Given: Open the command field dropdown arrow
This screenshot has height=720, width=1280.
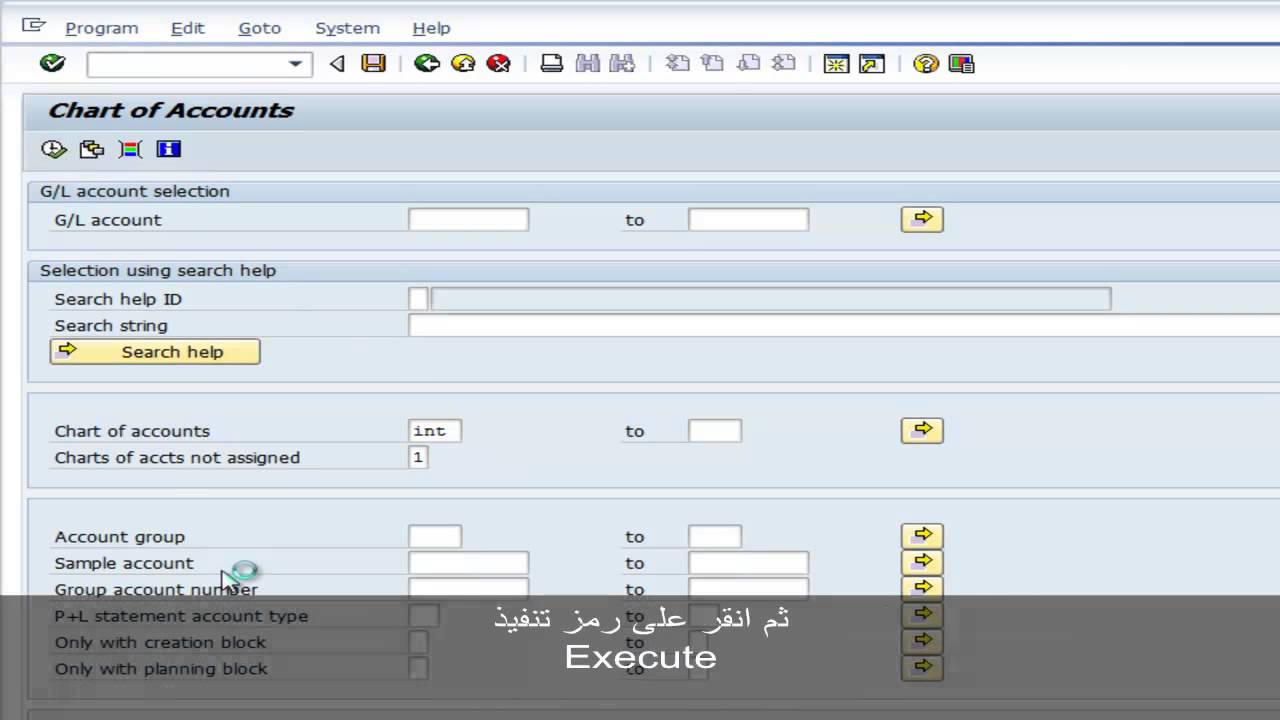Looking at the screenshot, I should [x=295, y=64].
